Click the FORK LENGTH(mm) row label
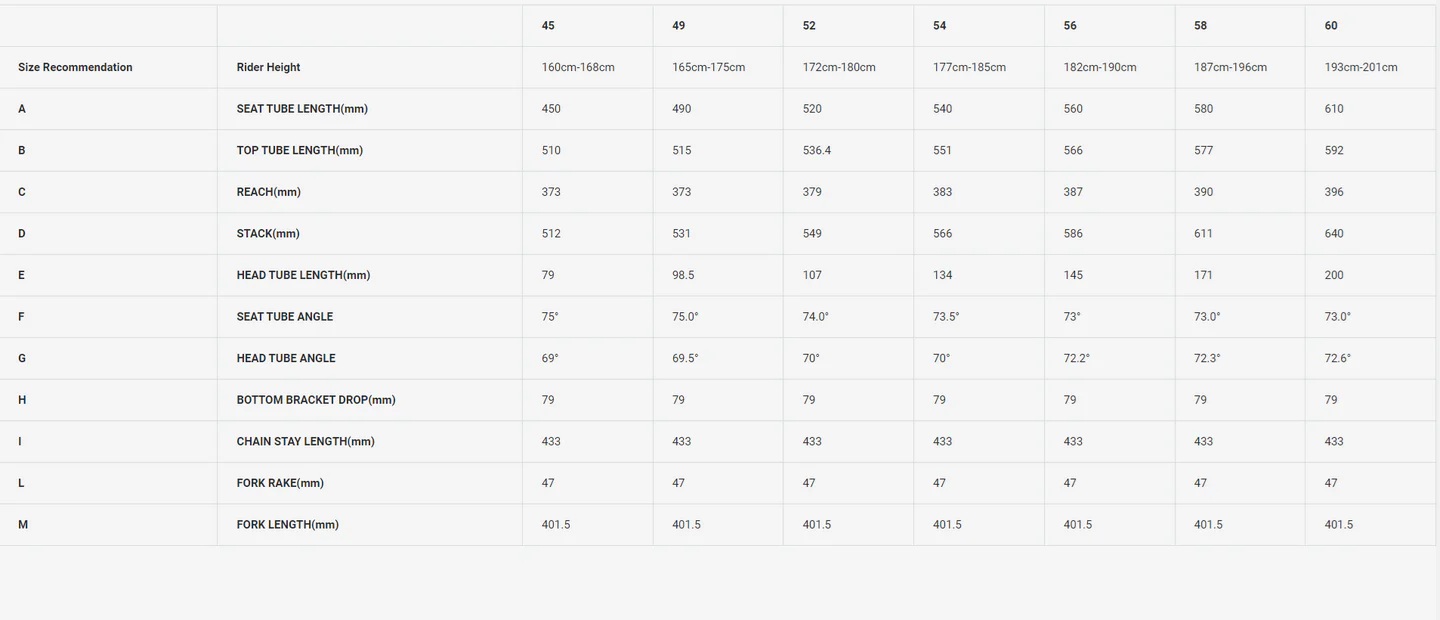The image size is (1440, 620). coord(288,525)
